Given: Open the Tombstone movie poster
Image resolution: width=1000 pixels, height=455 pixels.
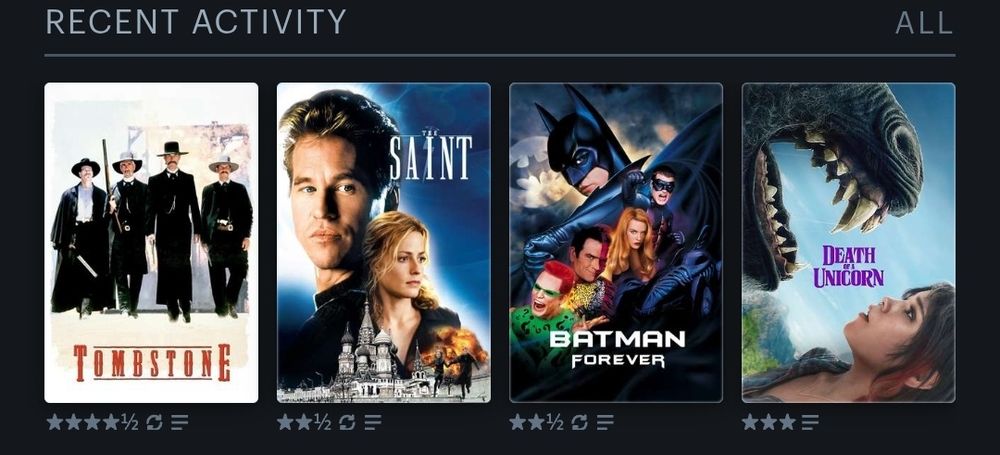Looking at the screenshot, I should tap(151, 242).
